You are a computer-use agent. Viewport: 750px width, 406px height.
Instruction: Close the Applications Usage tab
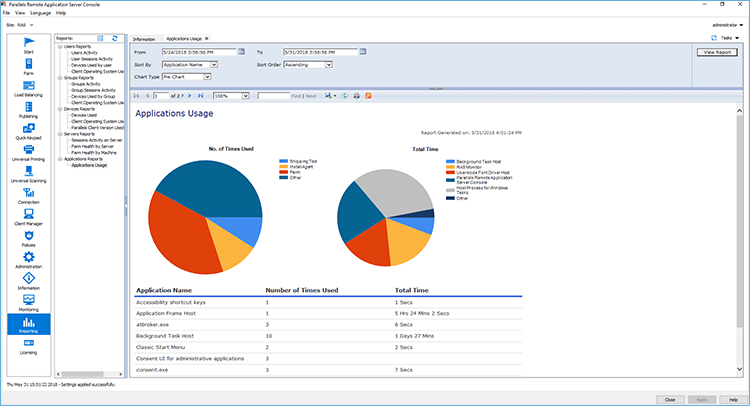pos(207,38)
